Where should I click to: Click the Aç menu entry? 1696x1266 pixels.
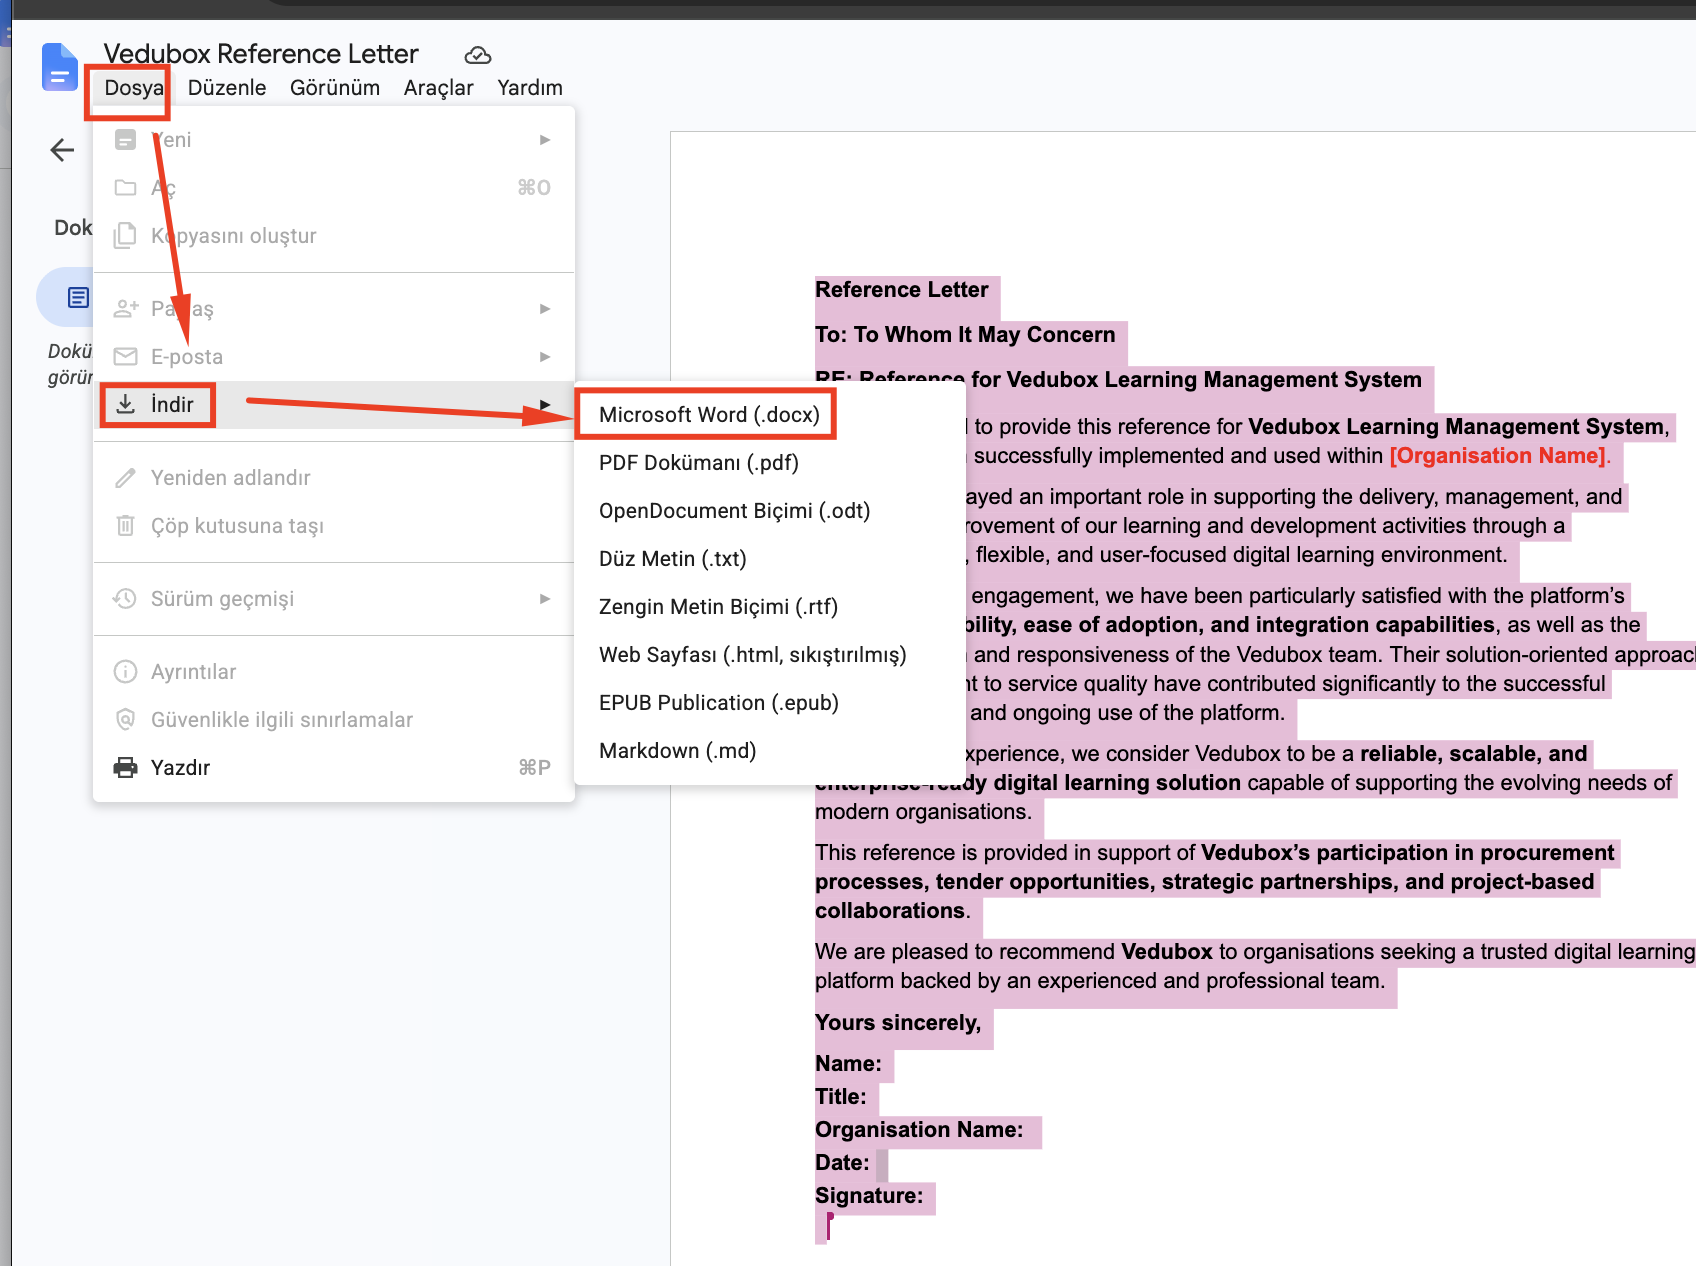pyautogui.click(x=334, y=188)
